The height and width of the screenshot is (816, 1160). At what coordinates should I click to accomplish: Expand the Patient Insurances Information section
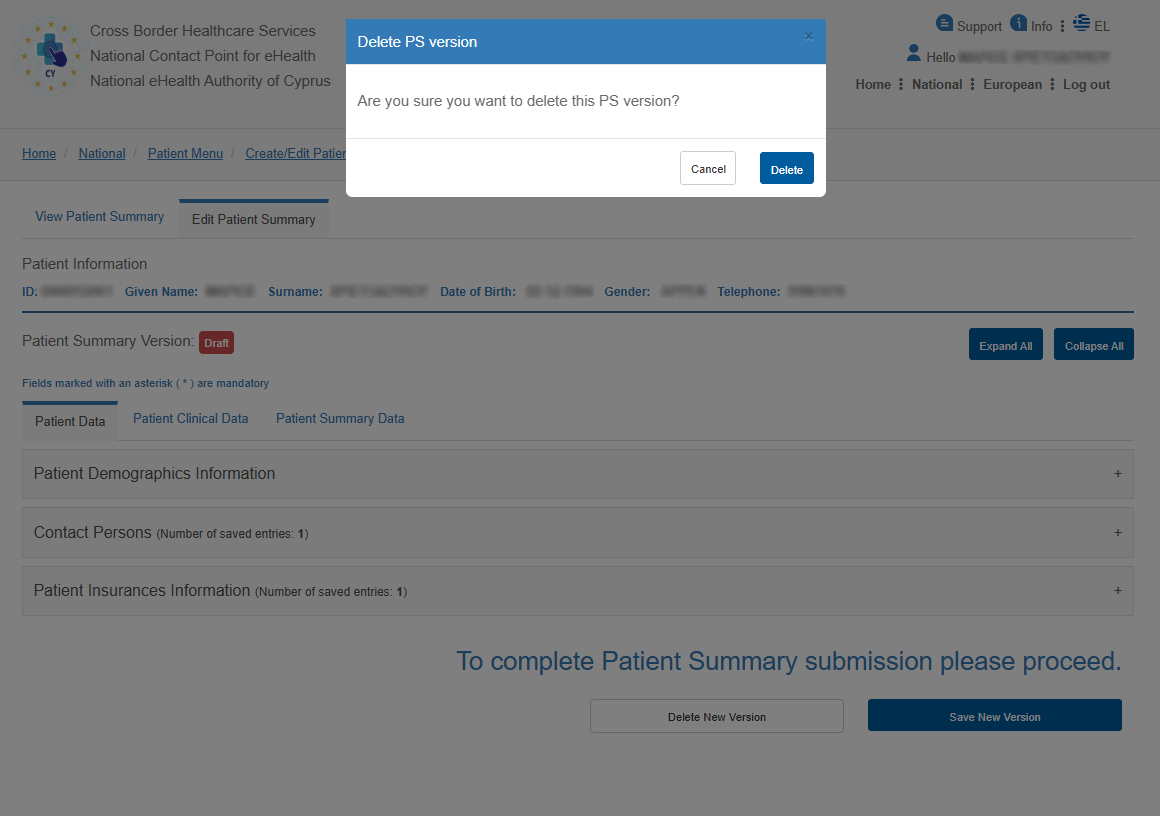coord(1117,591)
